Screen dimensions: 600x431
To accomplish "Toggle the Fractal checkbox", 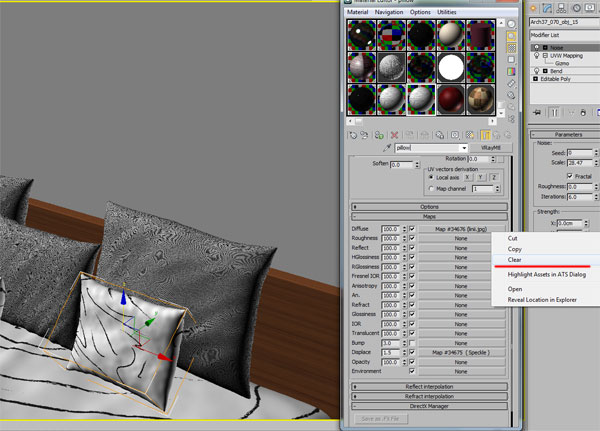I will (x=570, y=176).
